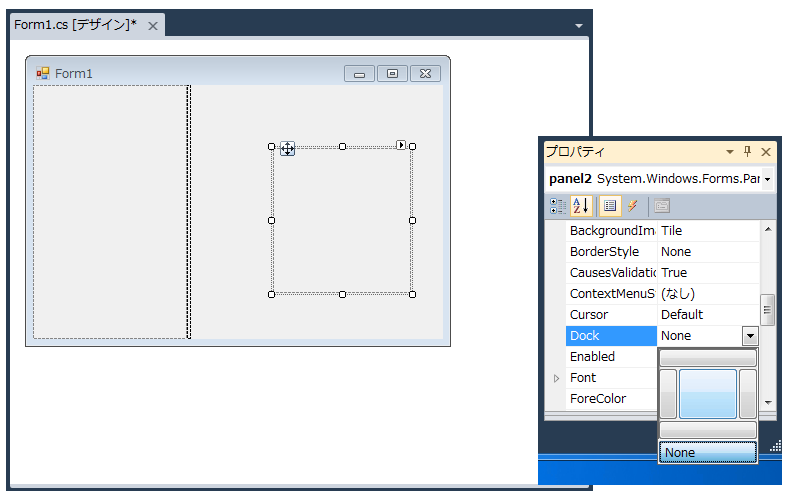The image size is (800, 500).
Task: Click the Properties grid scroll up arrow
Action: tap(768, 230)
